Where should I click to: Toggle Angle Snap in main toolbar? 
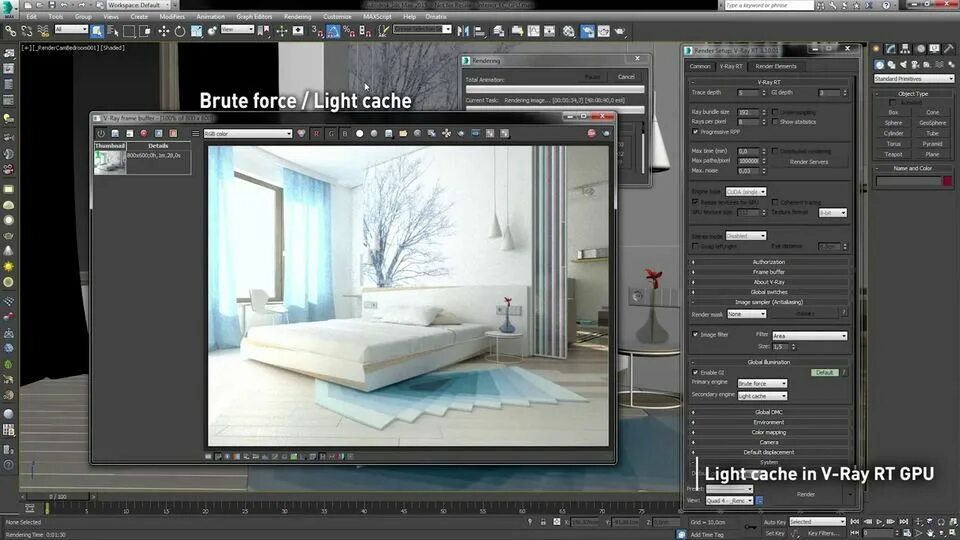(333, 31)
